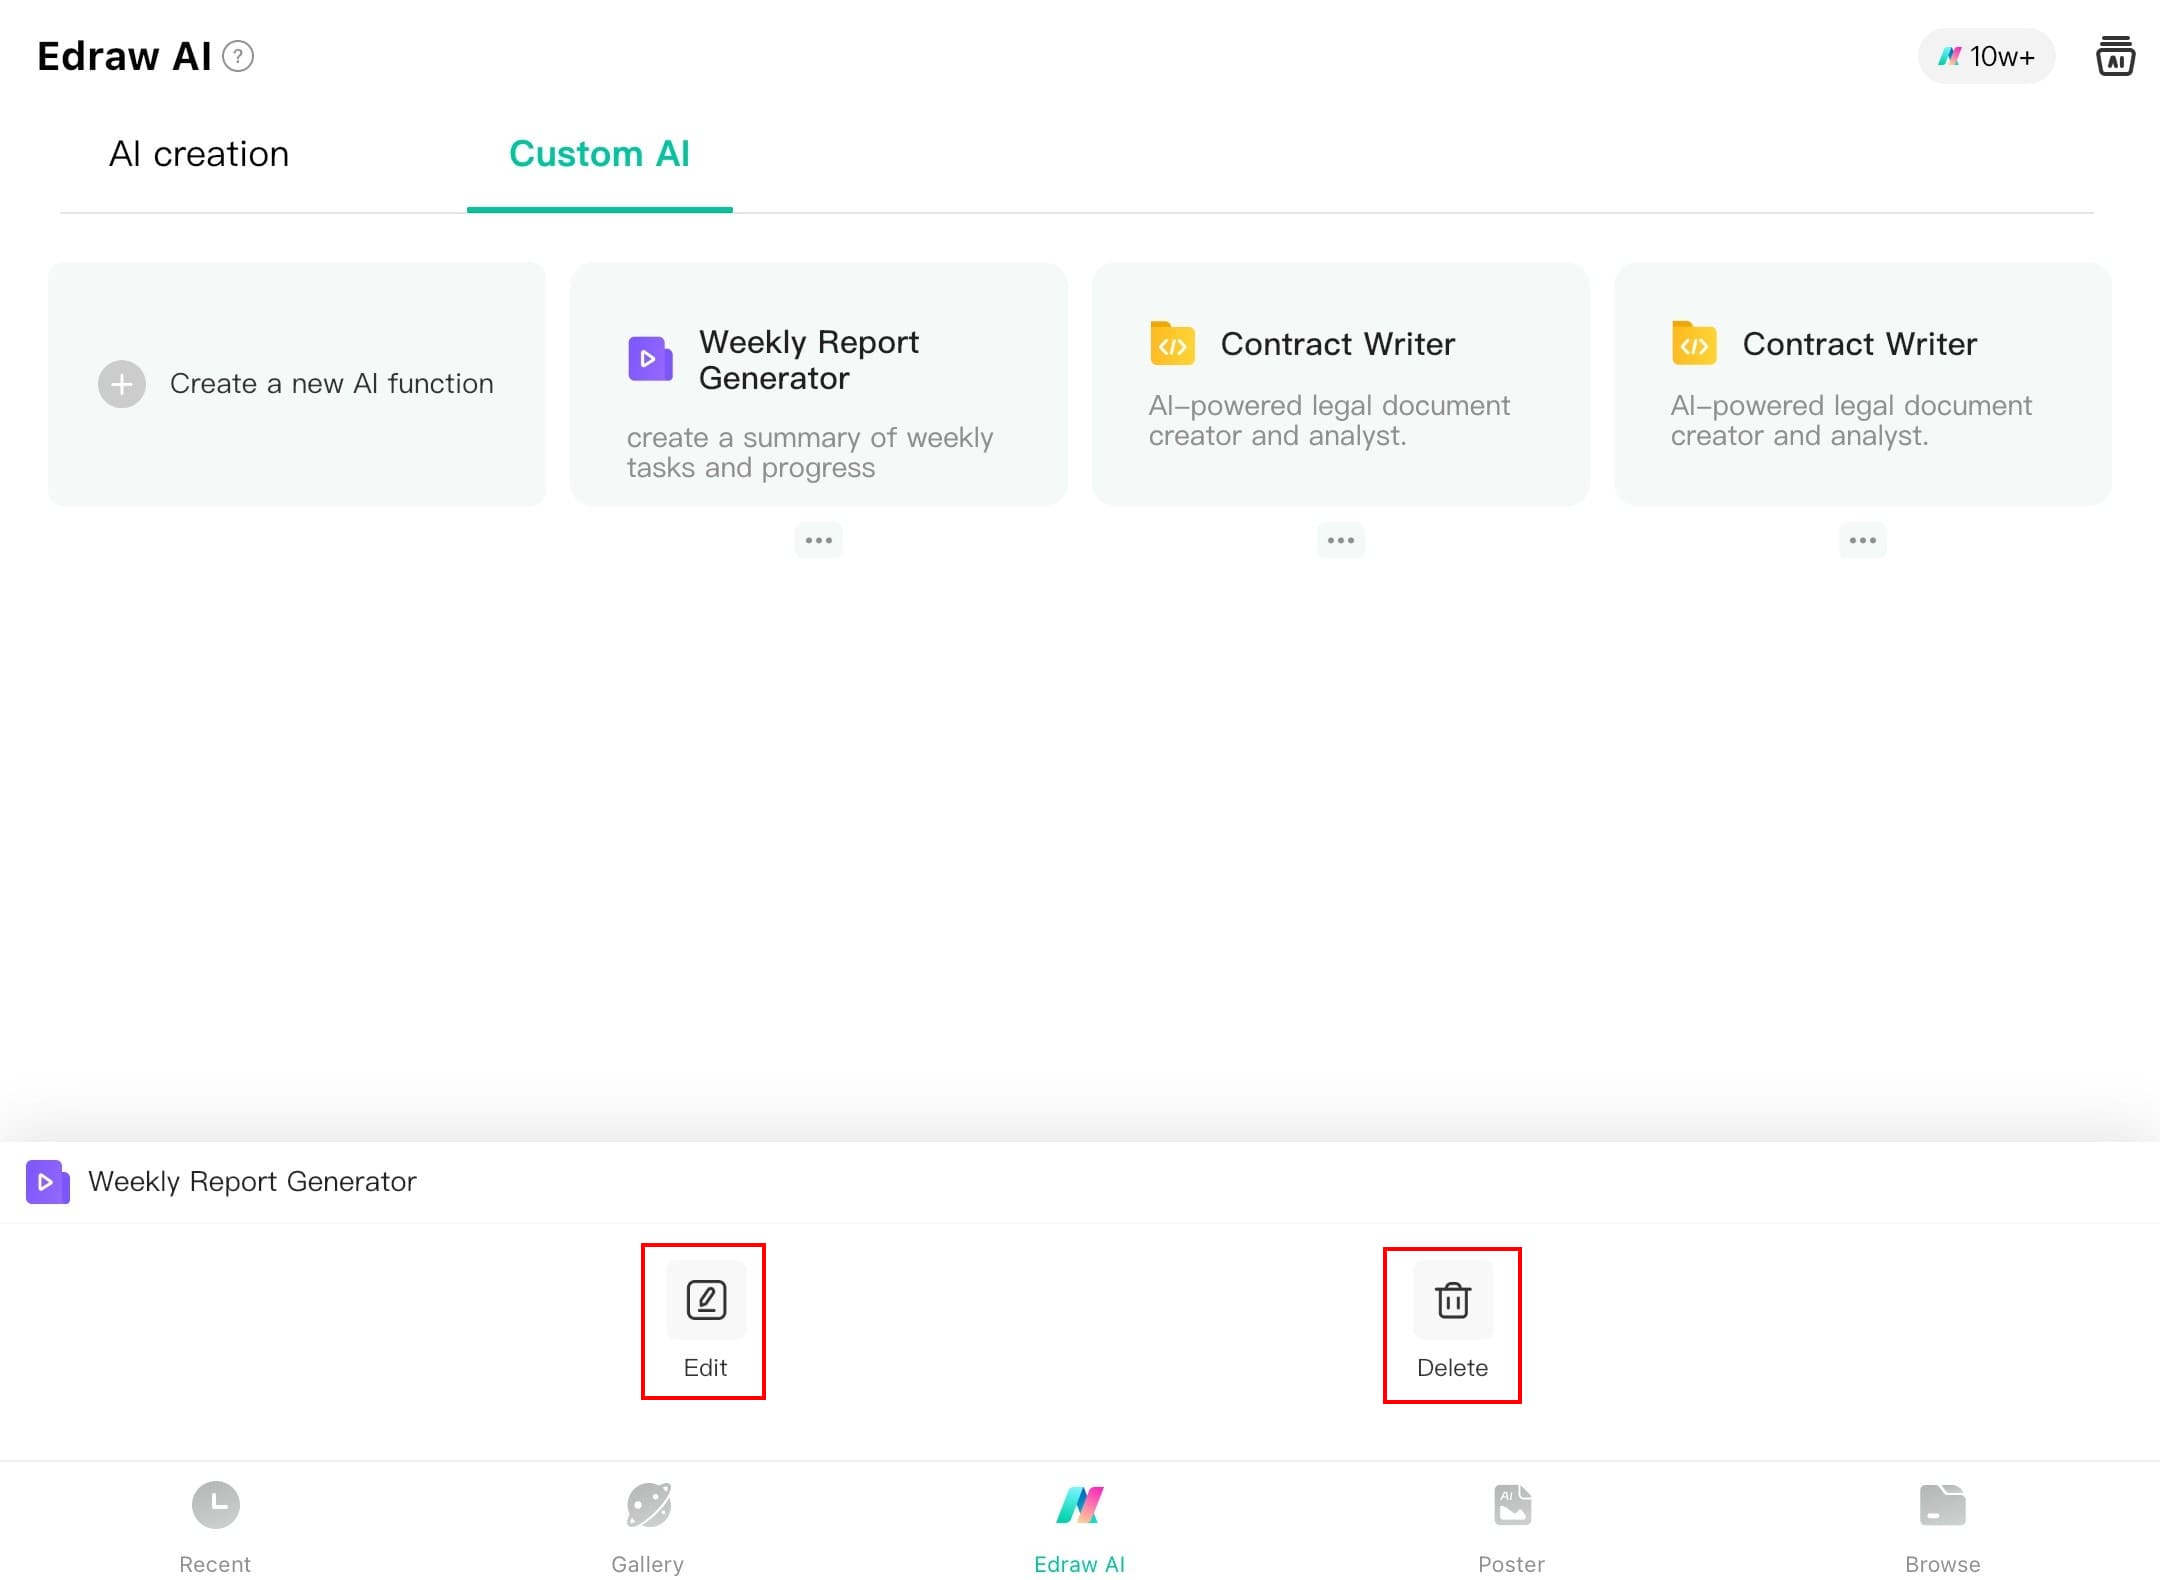
Task: Select the Custom AI tab
Action: tap(599, 154)
